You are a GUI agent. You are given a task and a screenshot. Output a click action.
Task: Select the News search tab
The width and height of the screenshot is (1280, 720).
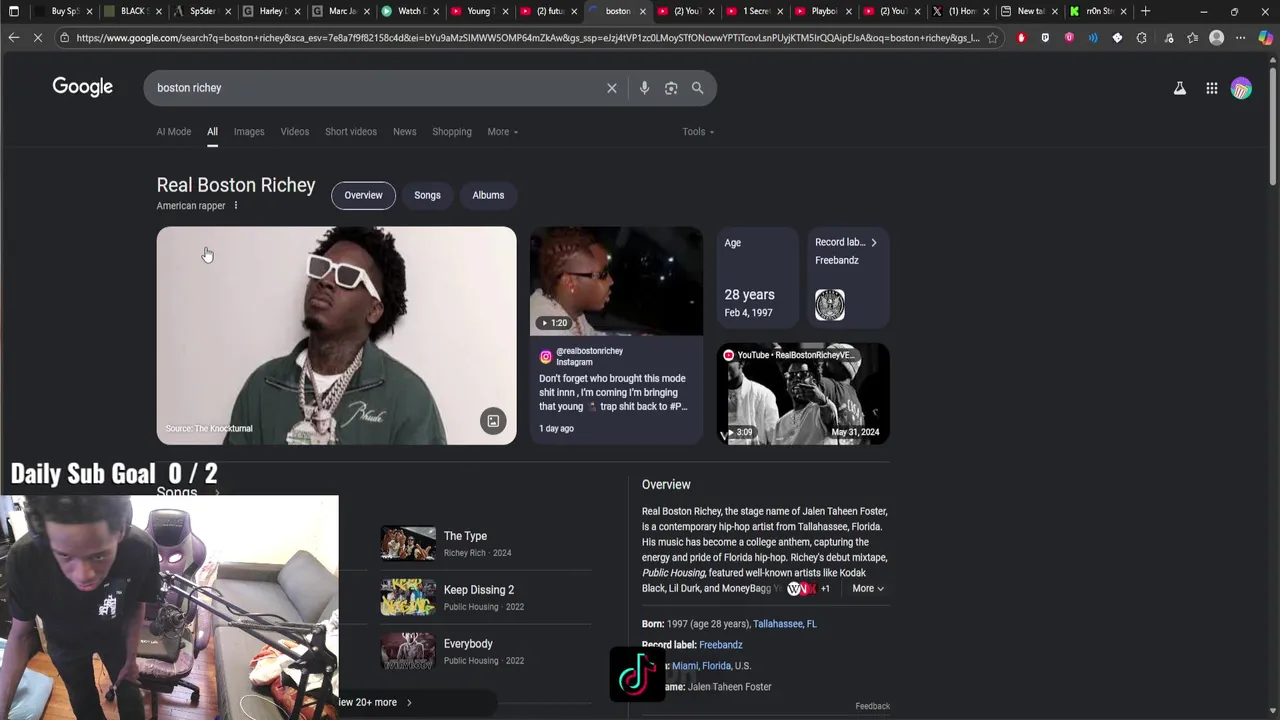[404, 132]
